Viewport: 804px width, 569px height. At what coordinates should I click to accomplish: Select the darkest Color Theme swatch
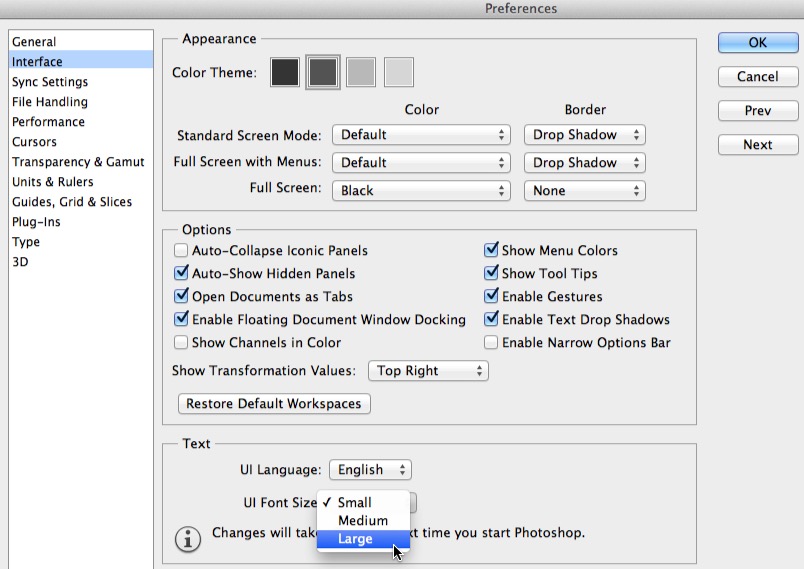[x=285, y=72]
